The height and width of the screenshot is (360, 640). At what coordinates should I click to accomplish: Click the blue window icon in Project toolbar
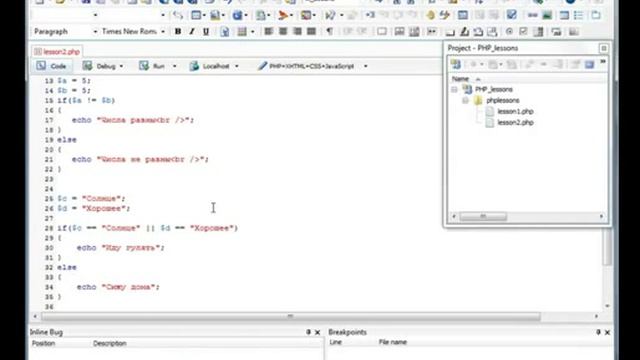[589, 64]
